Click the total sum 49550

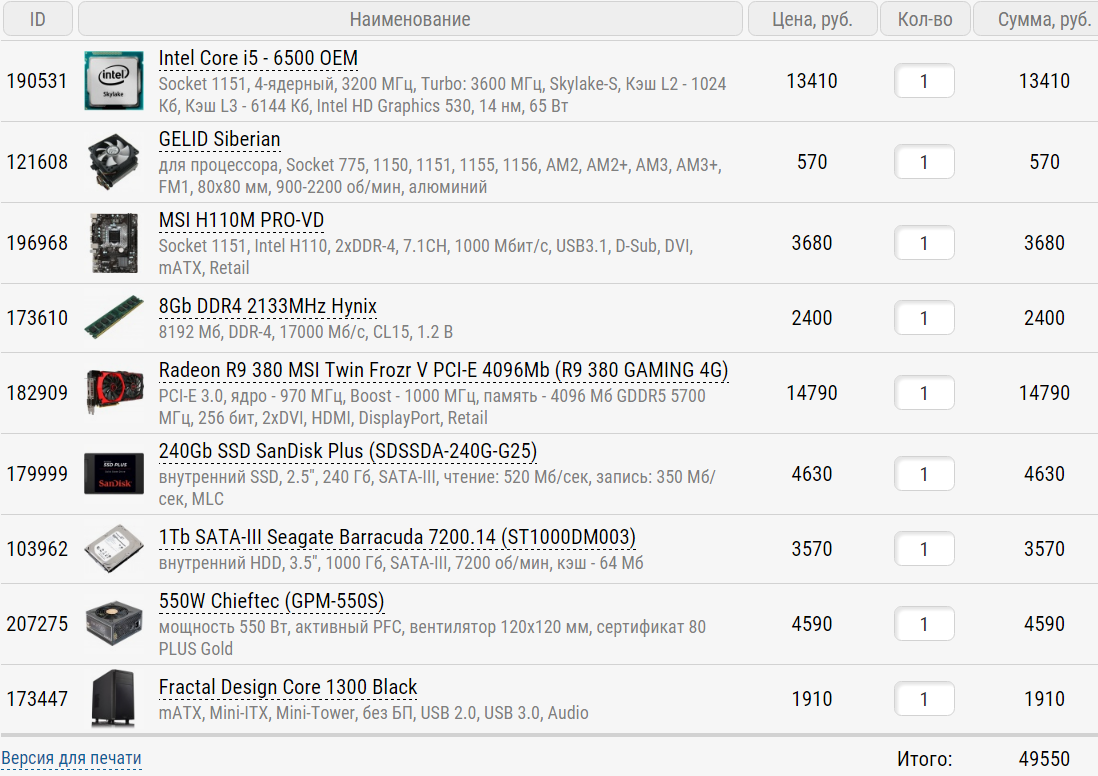1044,758
